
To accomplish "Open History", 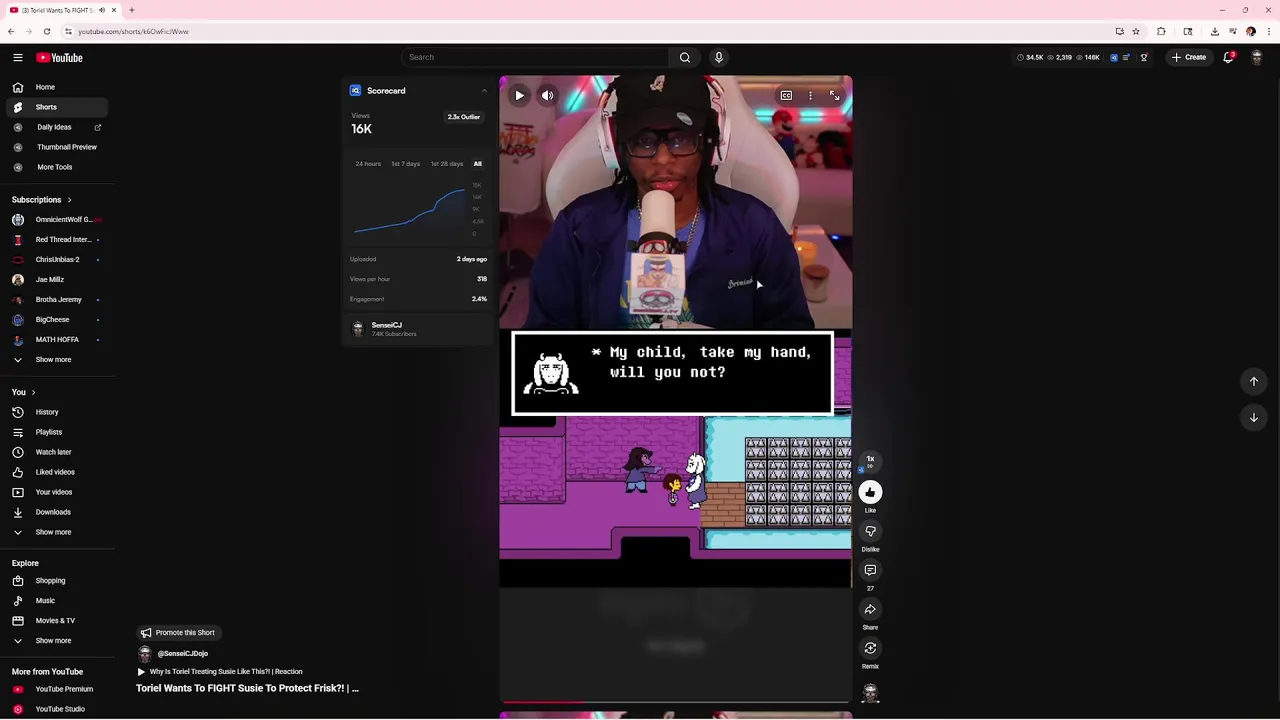I will point(58,412).
